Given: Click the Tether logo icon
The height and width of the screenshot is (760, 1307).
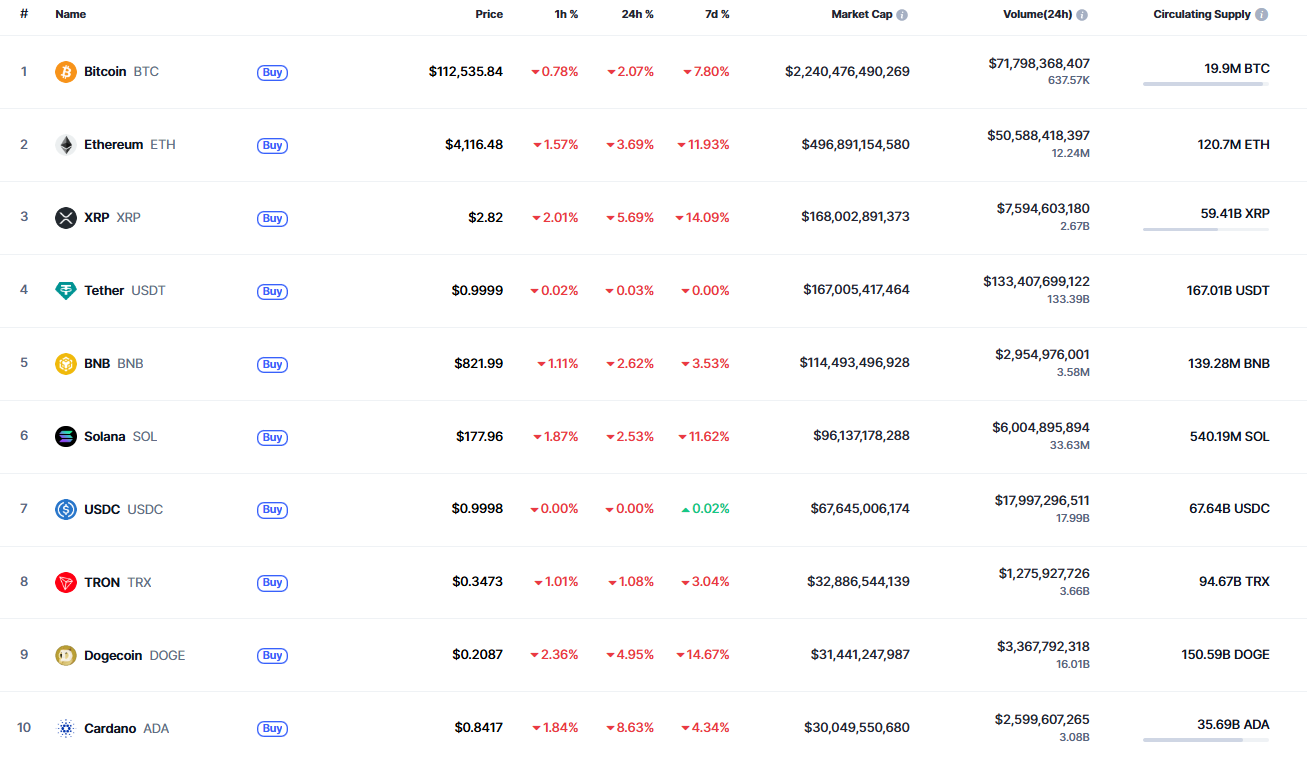Looking at the screenshot, I should pyautogui.click(x=66, y=291).
